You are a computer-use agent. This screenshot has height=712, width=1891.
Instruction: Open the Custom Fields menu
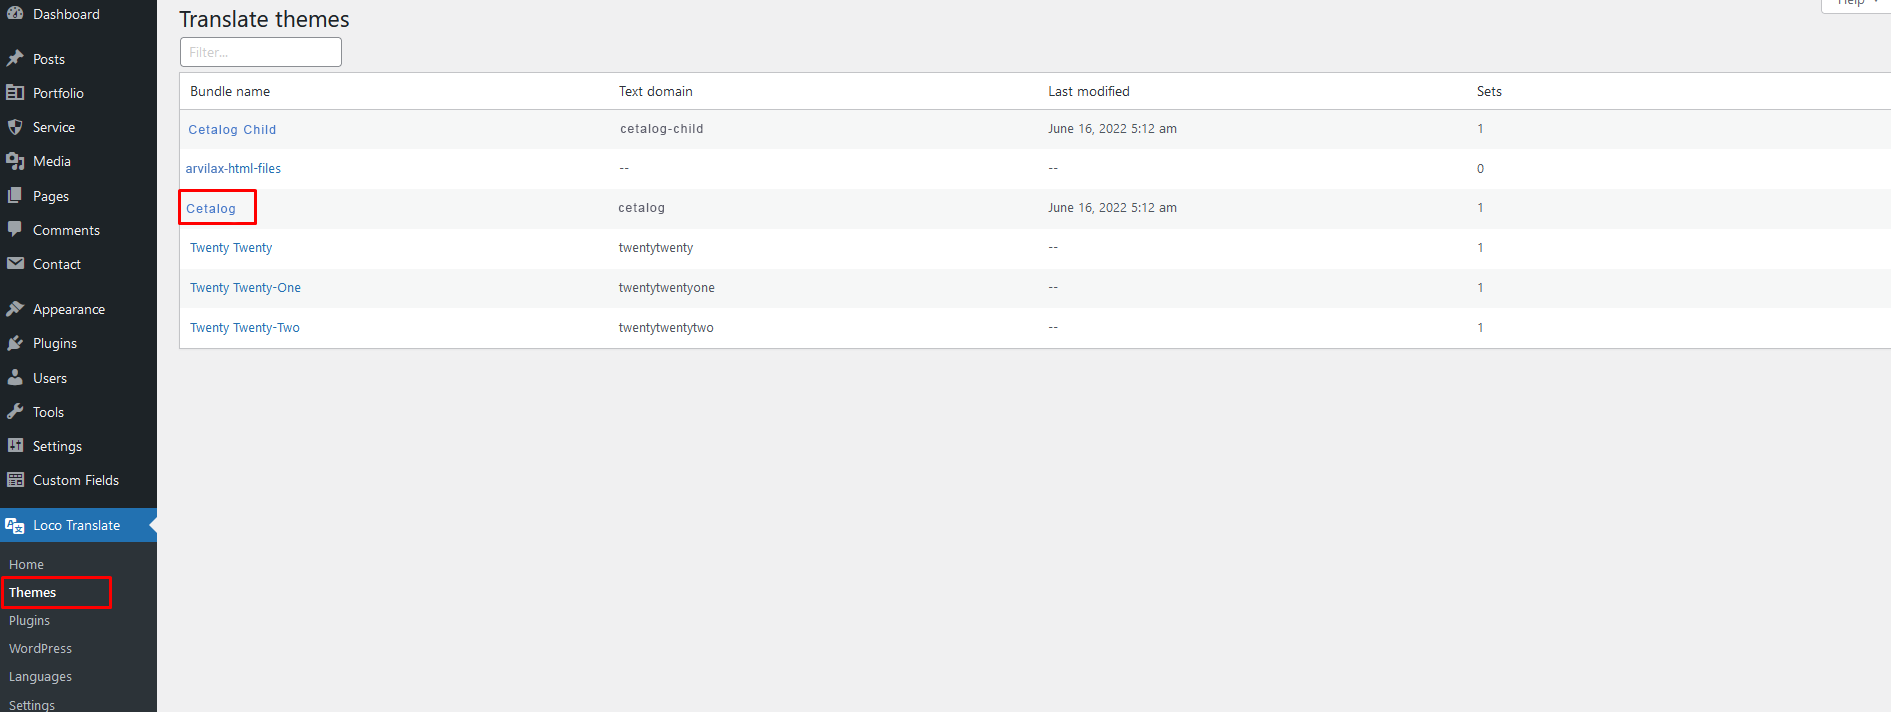click(75, 480)
